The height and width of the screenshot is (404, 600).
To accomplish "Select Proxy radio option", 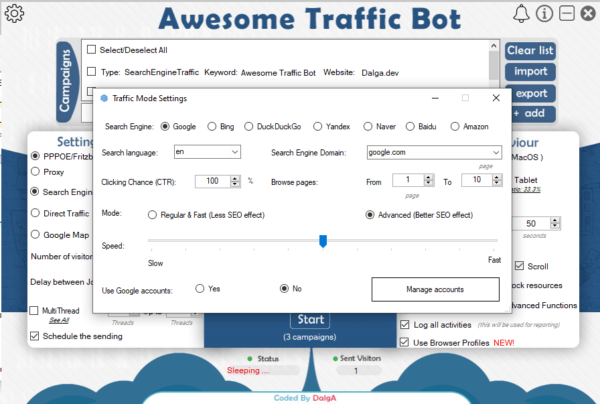I will click(x=35, y=171).
